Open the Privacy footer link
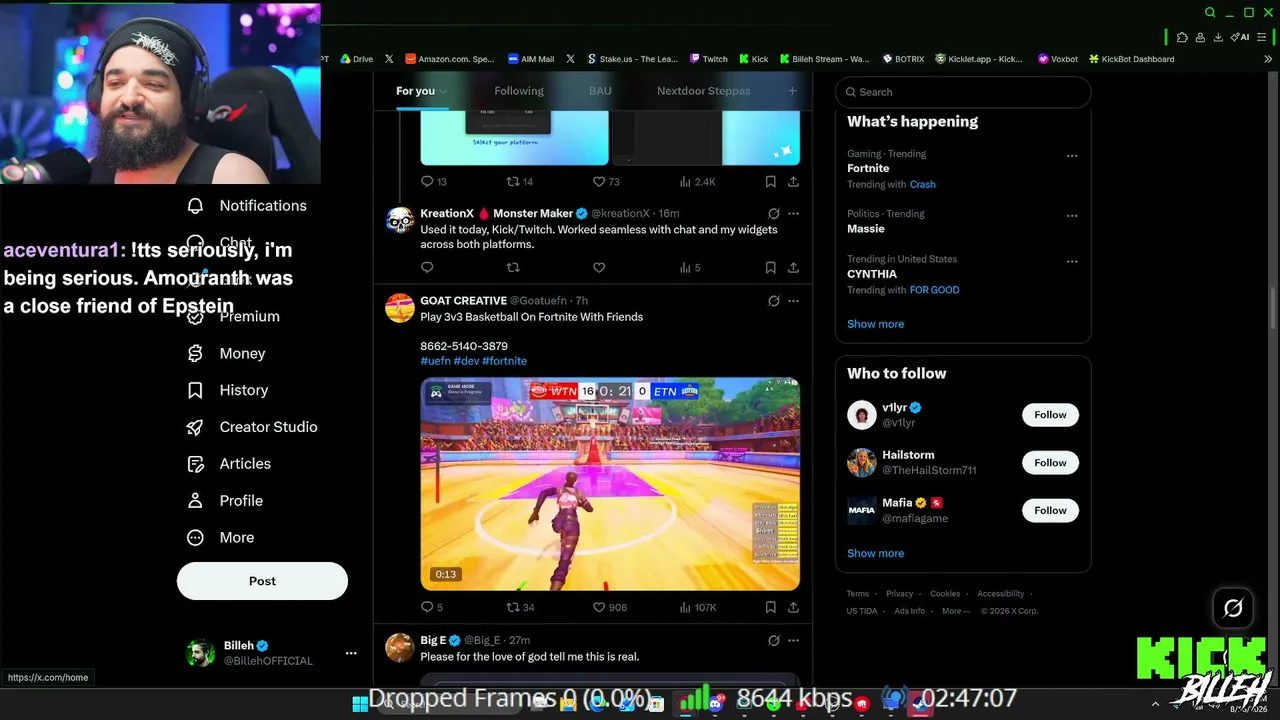This screenshot has width=1280, height=720. pos(899,594)
